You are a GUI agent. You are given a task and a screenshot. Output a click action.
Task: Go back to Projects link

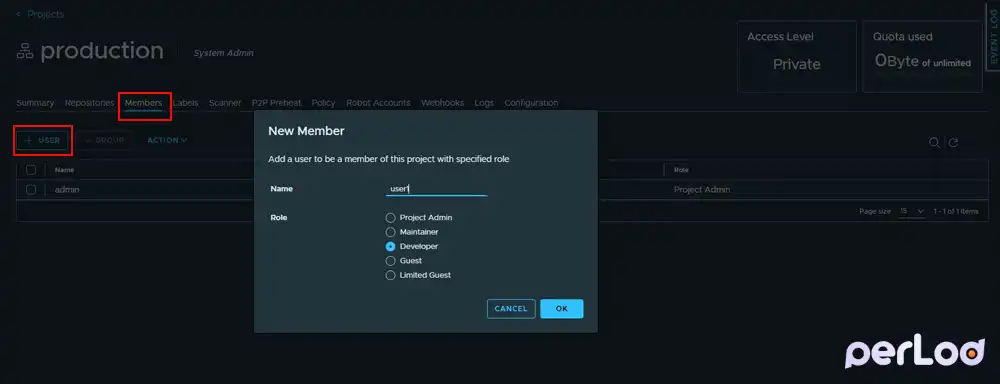(40, 14)
